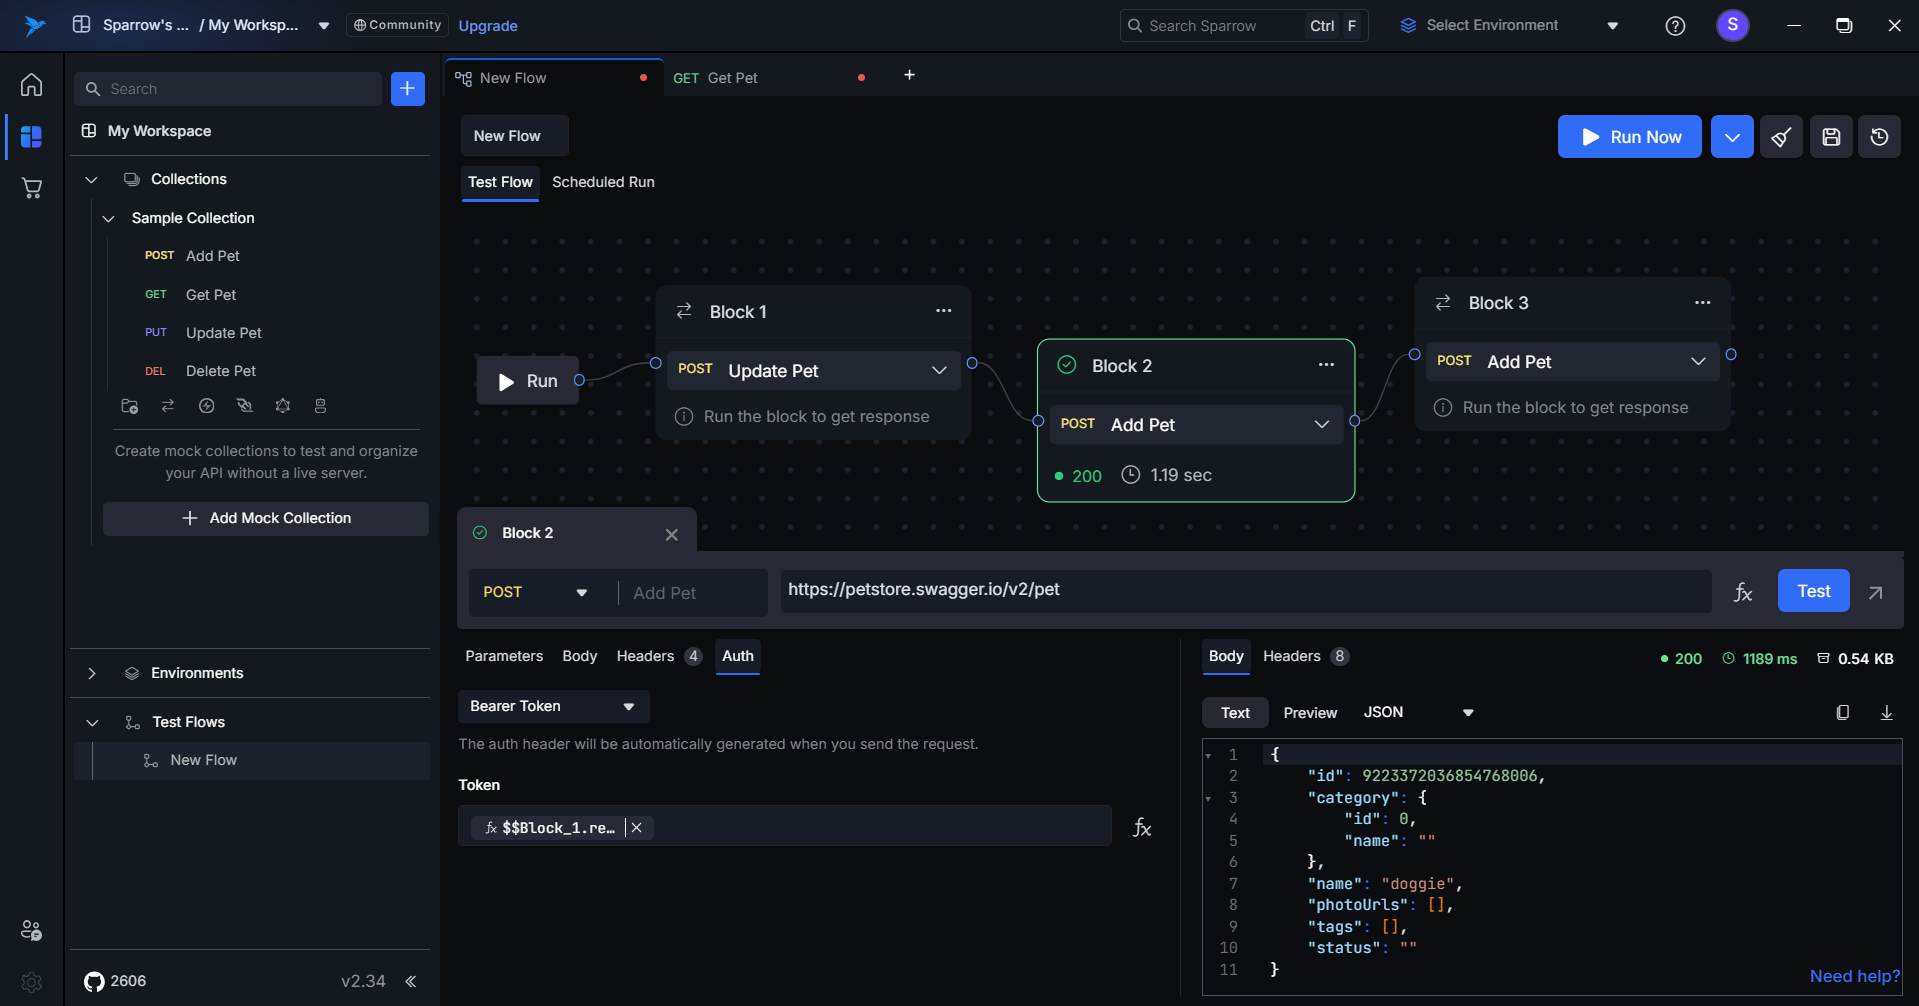The width and height of the screenshot is (1919, 1006).
Task: Click the Add Mock Collection button
Action: point(266,518)
